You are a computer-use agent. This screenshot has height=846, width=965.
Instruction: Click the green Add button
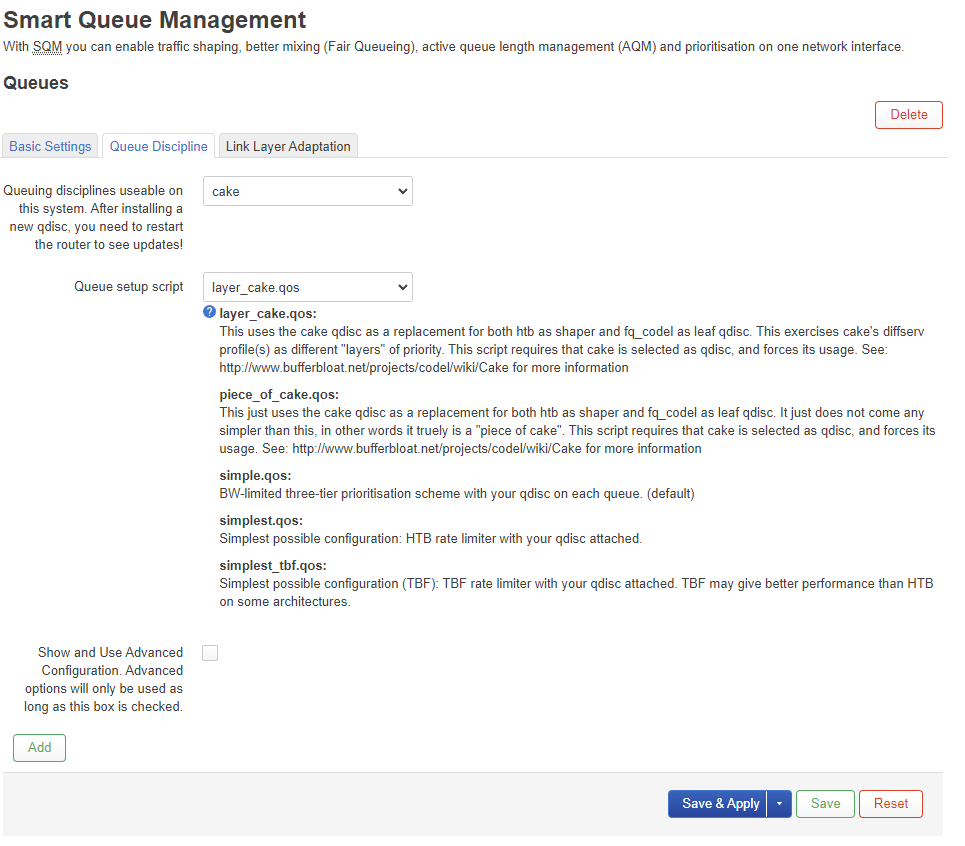click(x=39, y=748)
